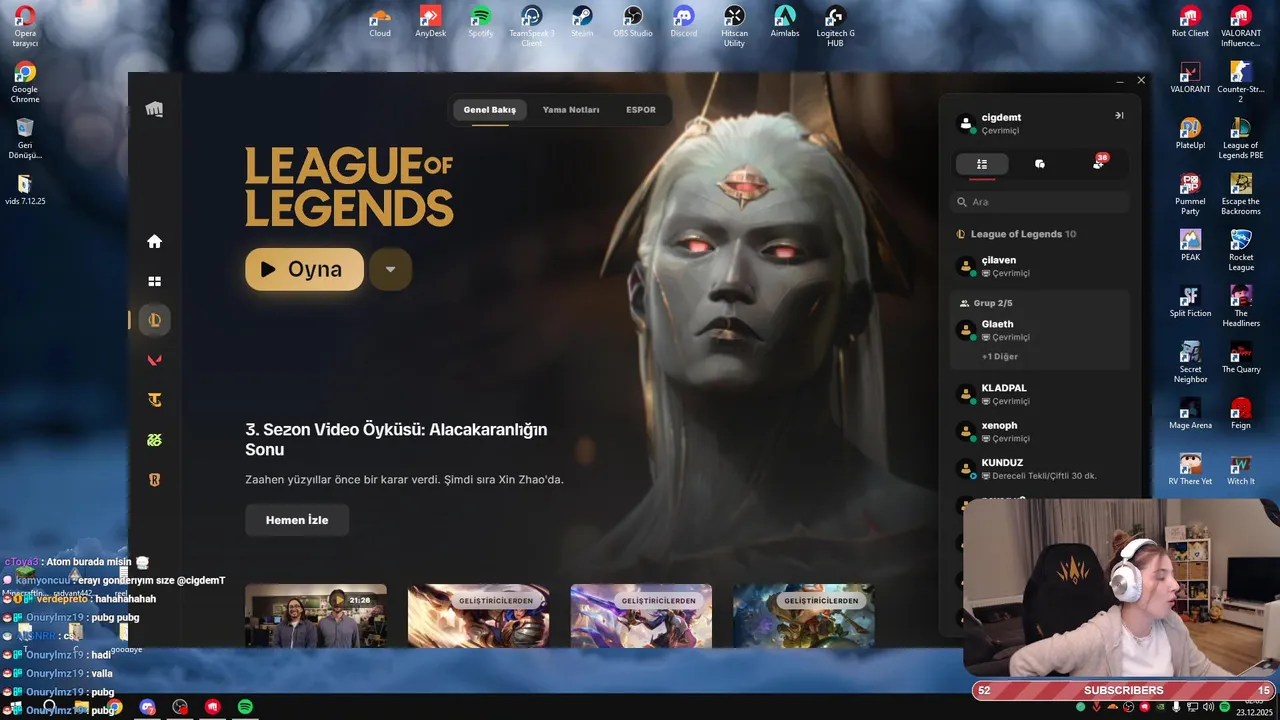
Task: Open the Secret Neighbor desktop shortcut
Action: pos(1190,362)
